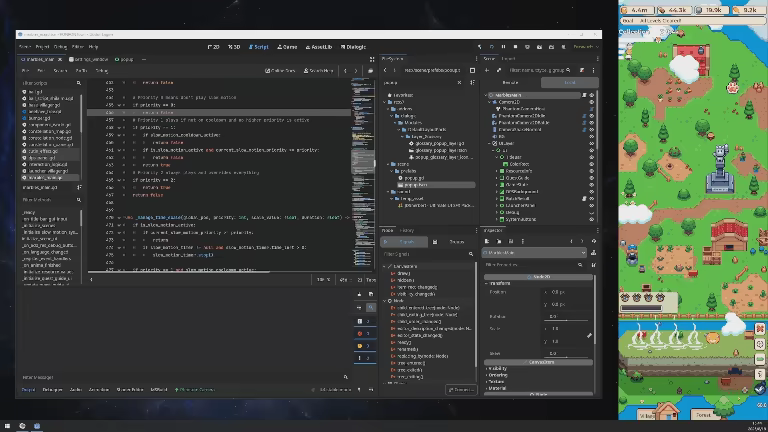Run the project with the play icon
The height and width of the screenshot is (432, 768).
491,47
